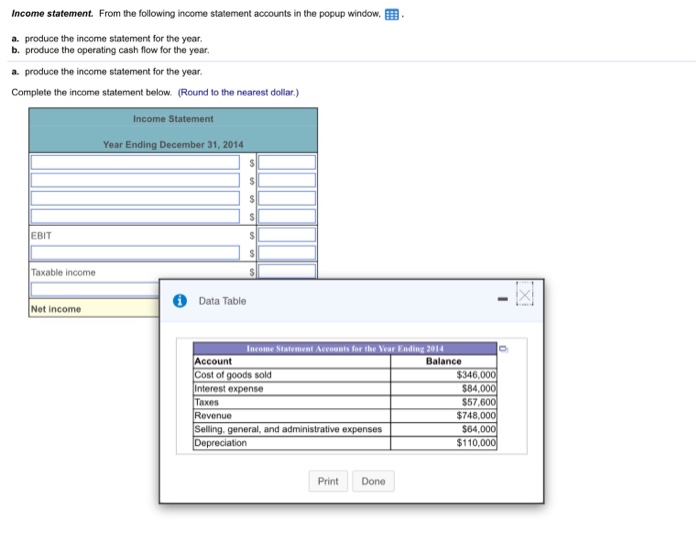Click the $64,000 balance cell
700x556 pixels.
point(444,429)
